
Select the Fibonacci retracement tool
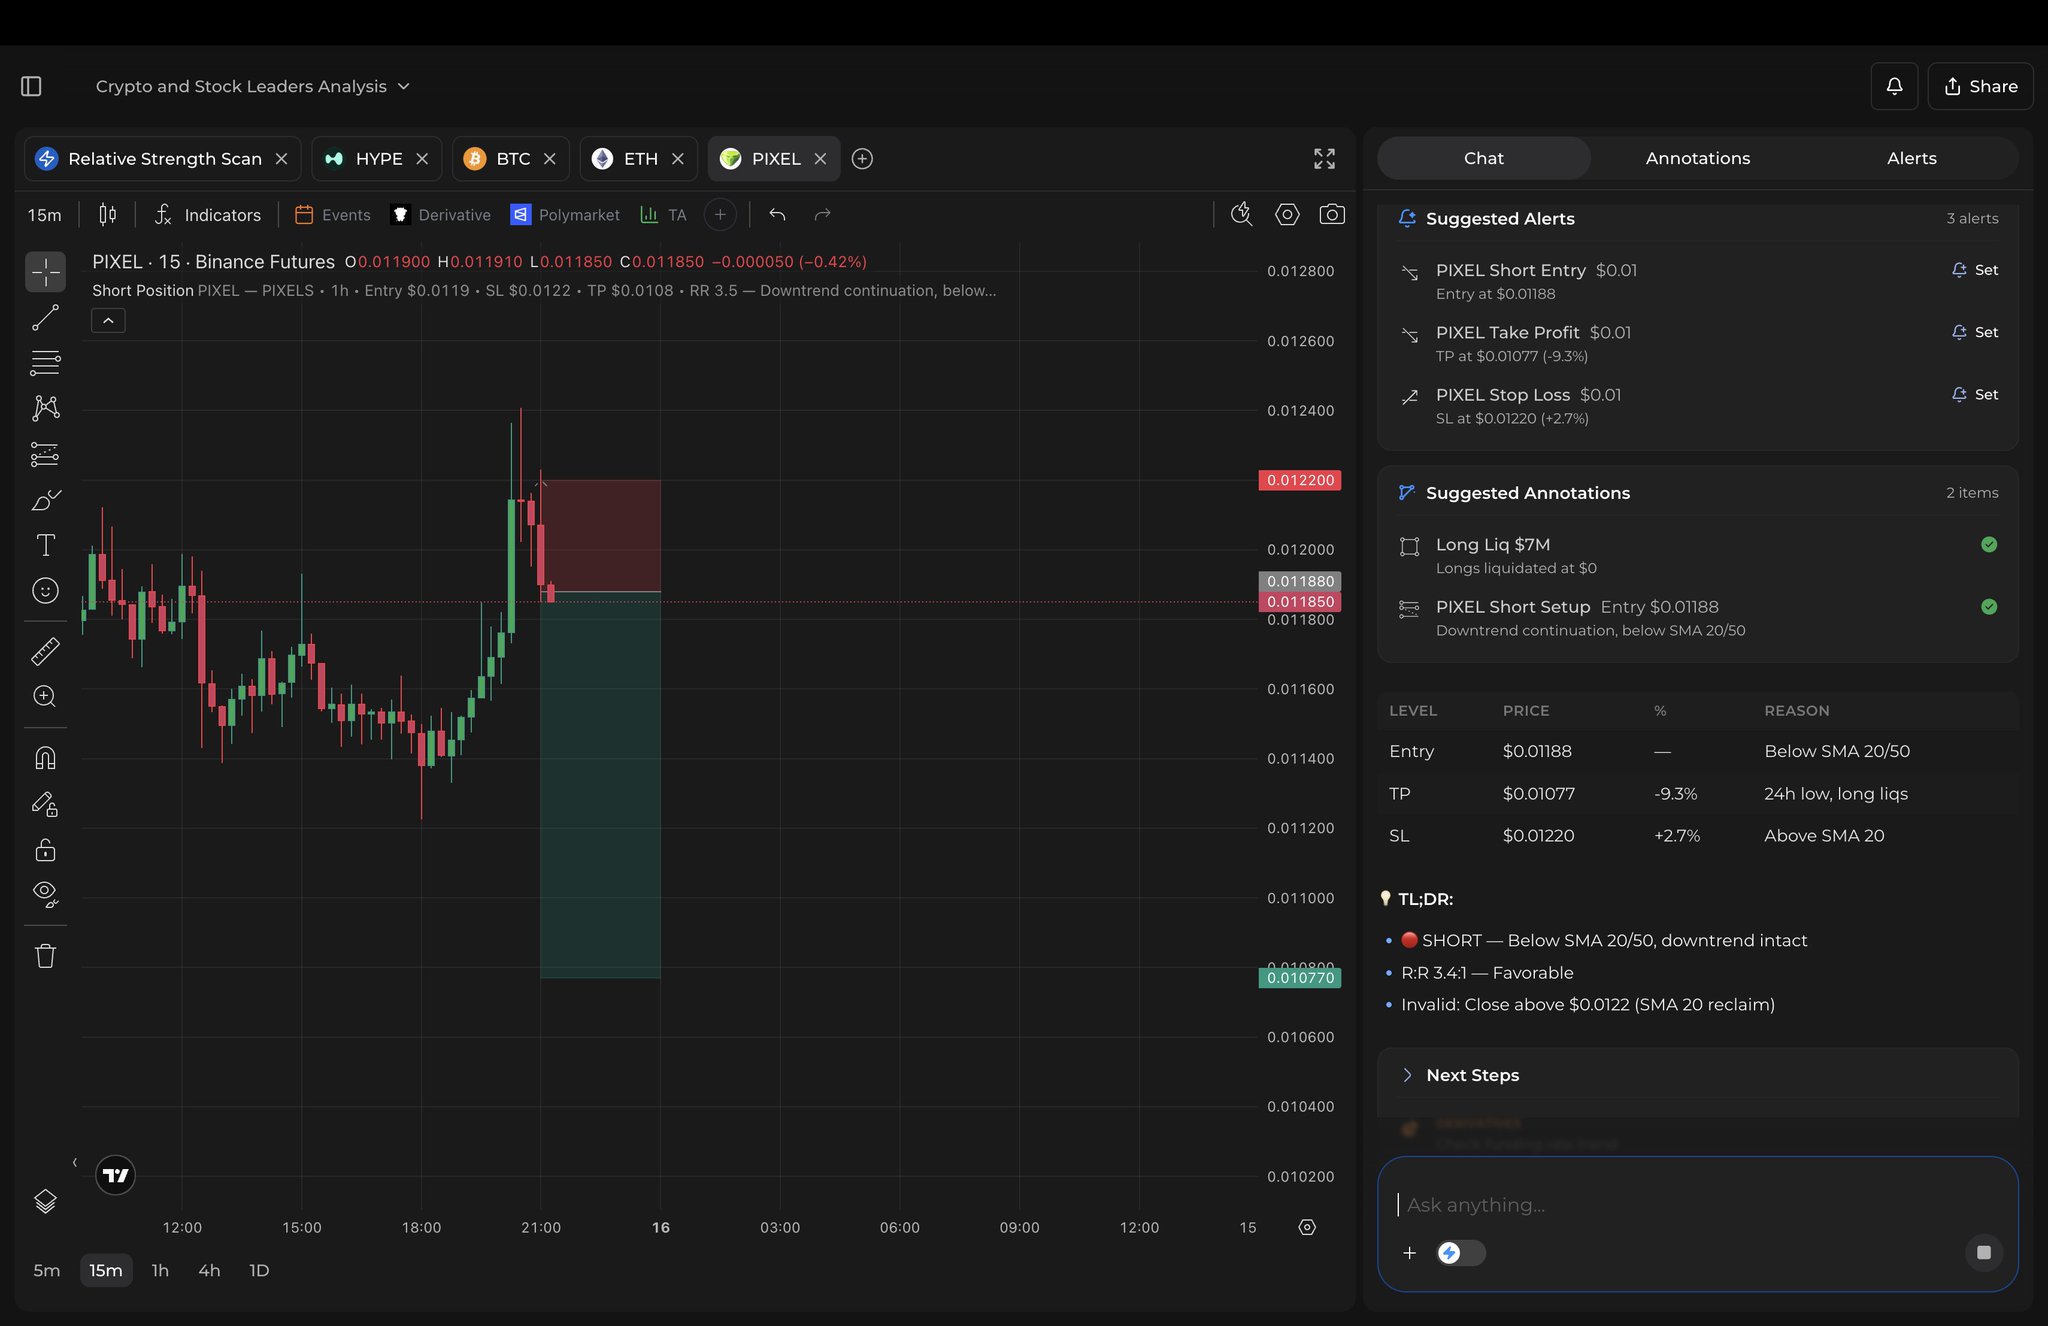tap(45, 362)
